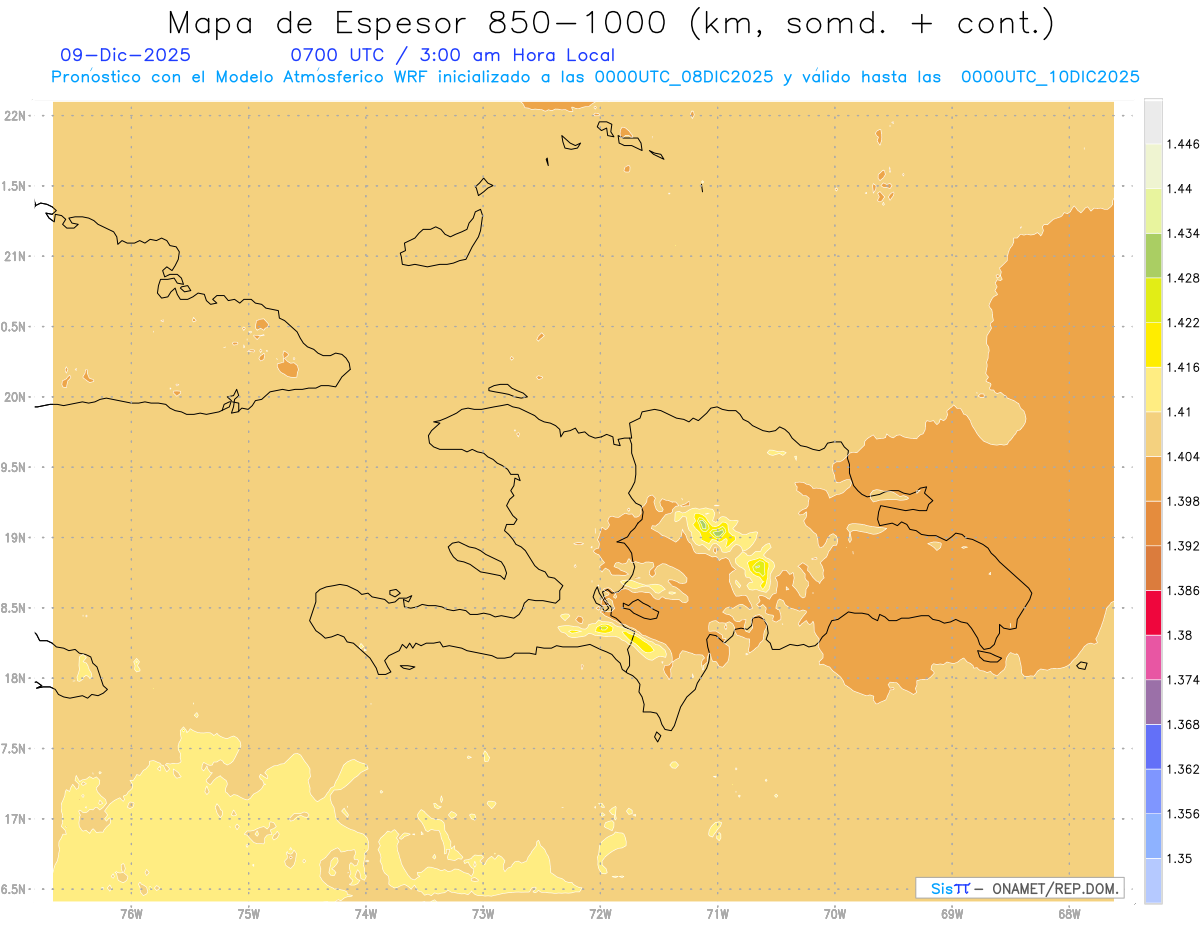This screenshot has height=927, width=1200.
Task: Click the pink swatch between 1.374 and 1.38
Action: click(1153, 657)
